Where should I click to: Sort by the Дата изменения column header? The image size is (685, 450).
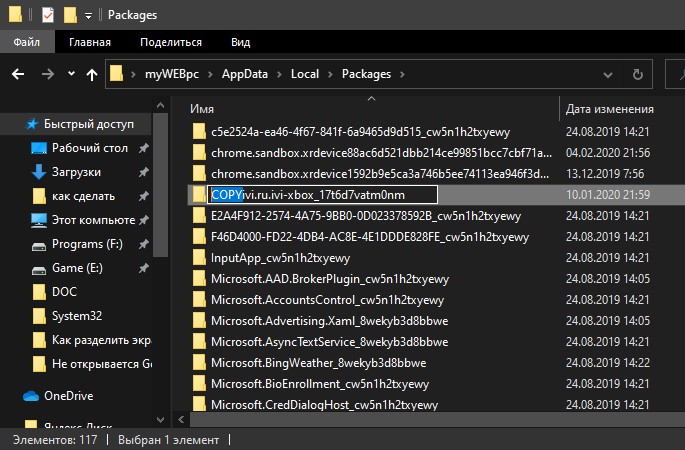point(609,109)
